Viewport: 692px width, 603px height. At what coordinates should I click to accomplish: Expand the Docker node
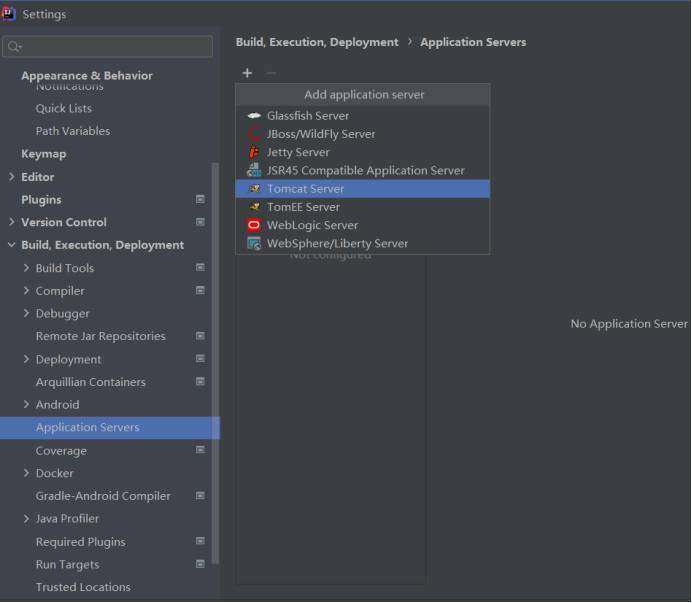[26, 473]
